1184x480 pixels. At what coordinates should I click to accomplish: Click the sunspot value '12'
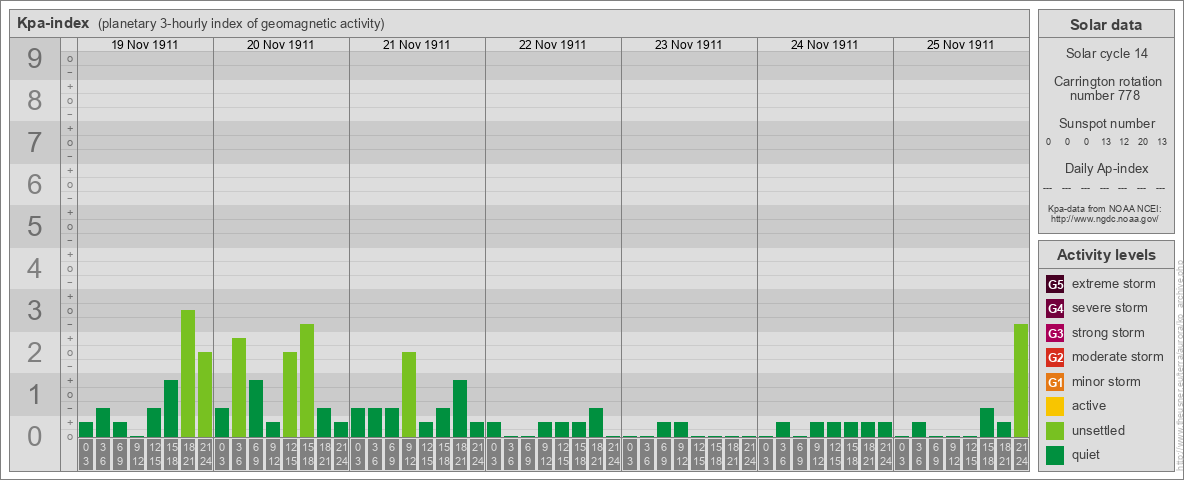1124,142
